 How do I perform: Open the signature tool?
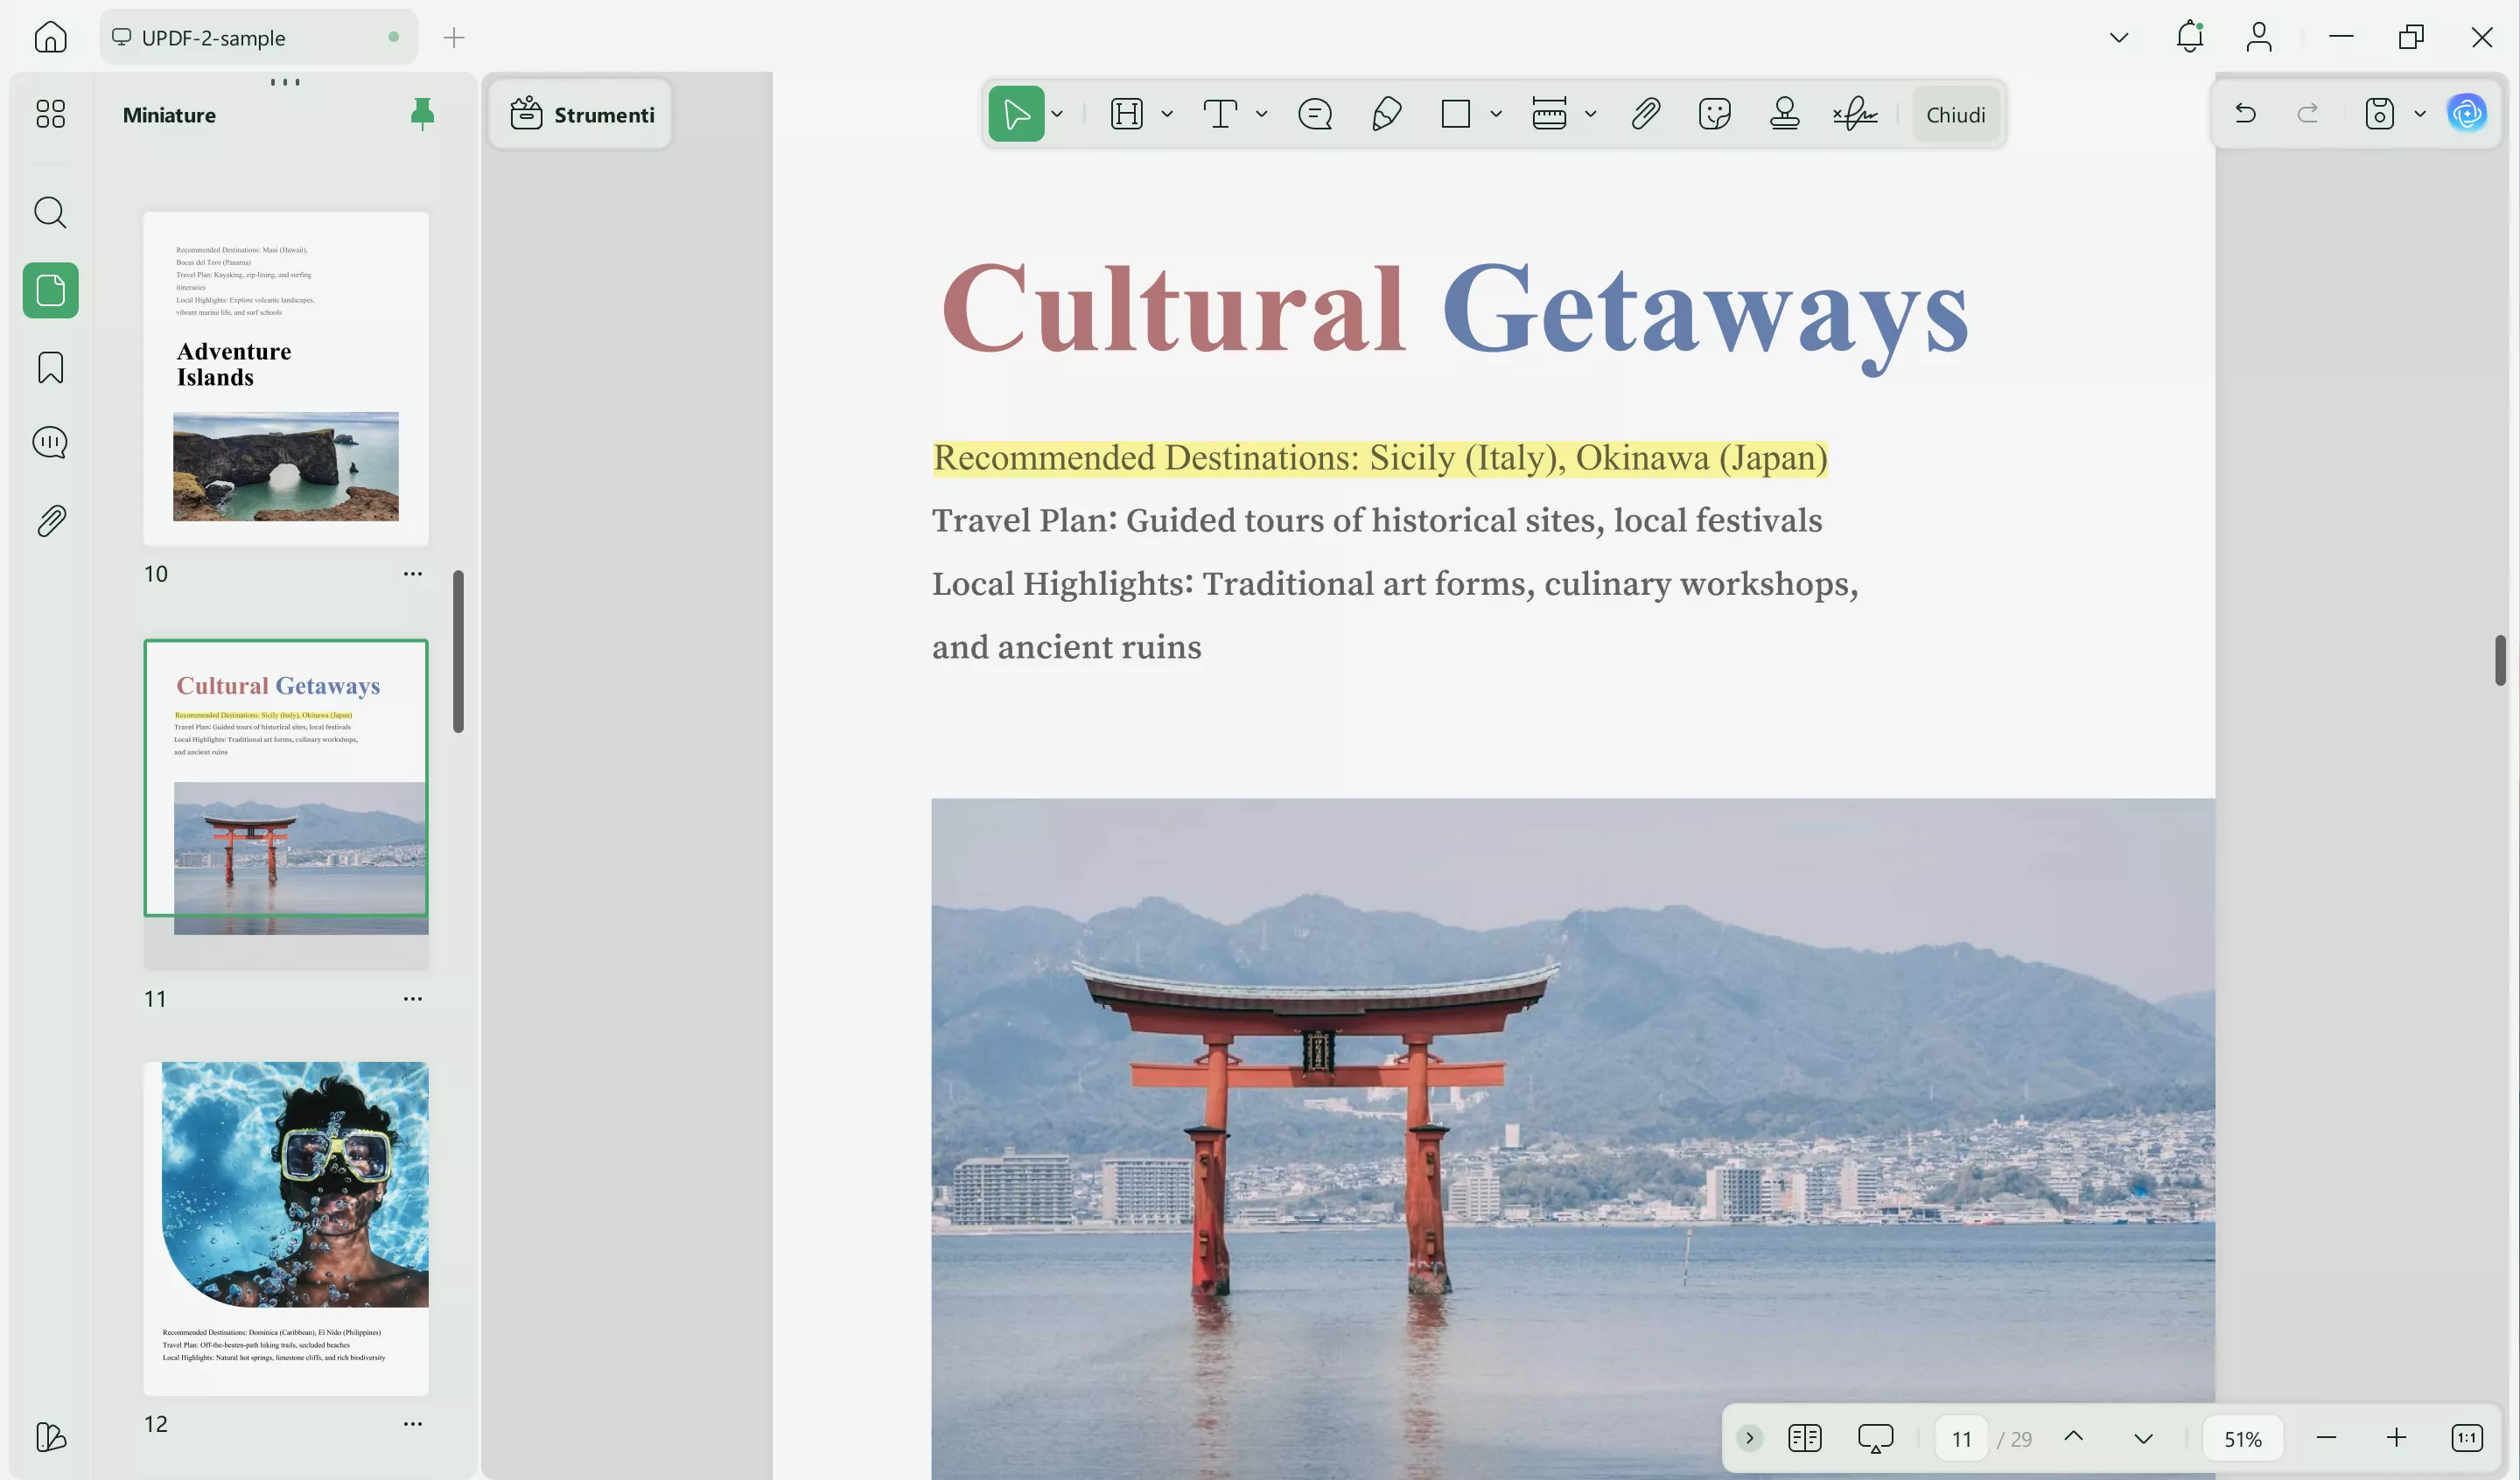coord(1855,114)
